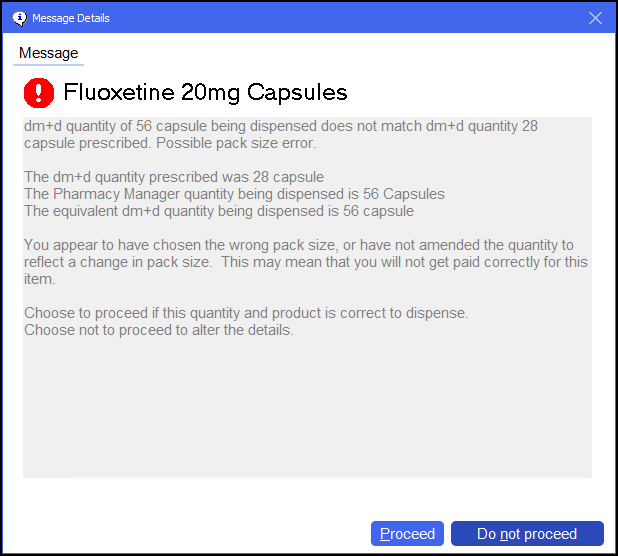The height and width of the screenshot is (556, 618).
Task: Click line 'Choose to proceed if this quantity'
Action: click(x=246, y=313)
